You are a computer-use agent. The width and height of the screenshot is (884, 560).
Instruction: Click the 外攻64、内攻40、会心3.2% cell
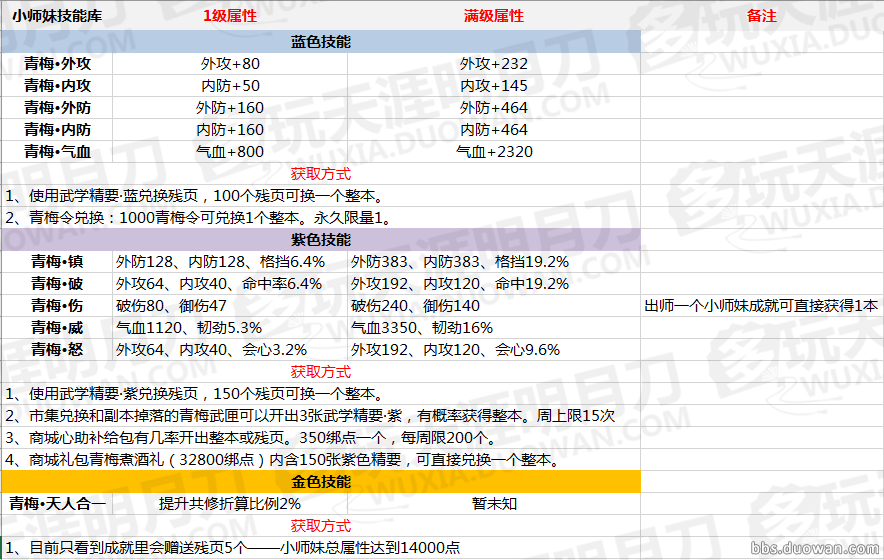click(230, 350)
